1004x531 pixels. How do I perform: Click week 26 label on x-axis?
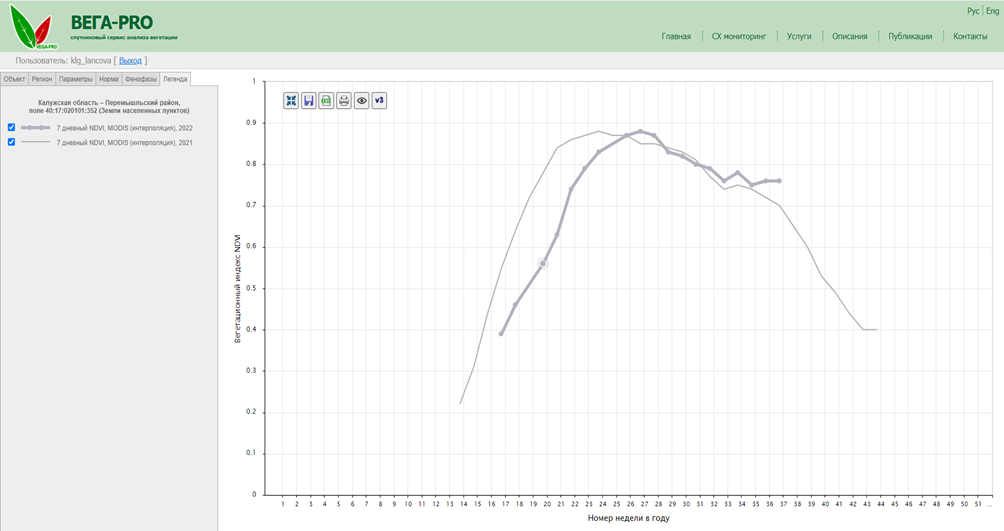[x=631, y=504]
